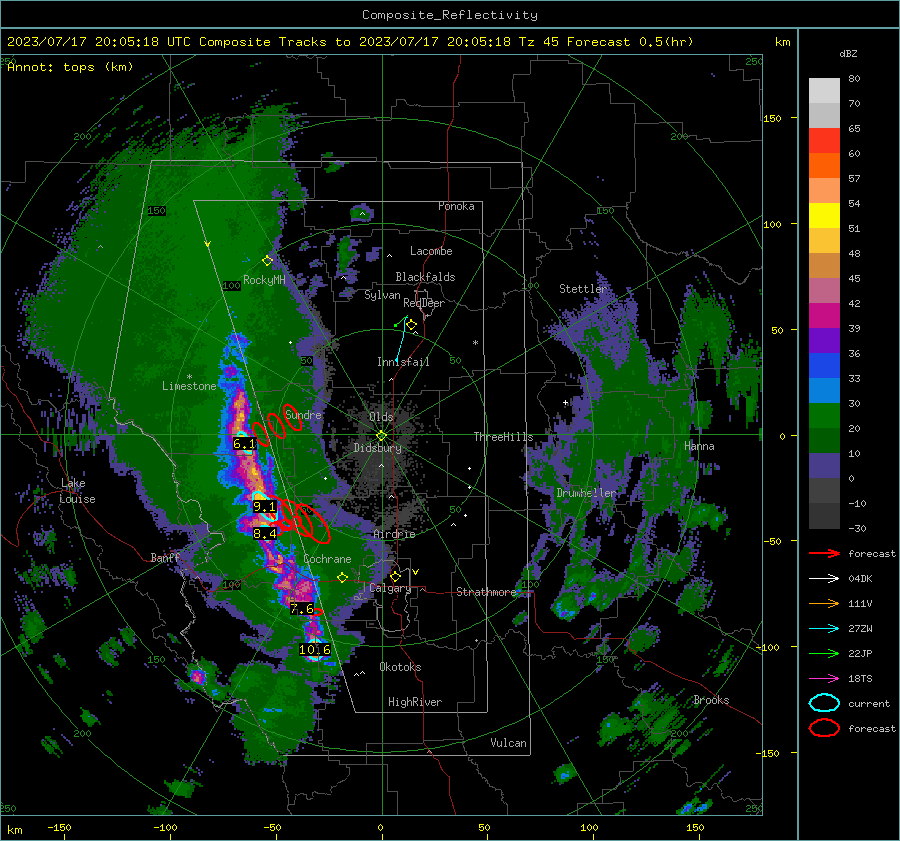Click the Limestone map label
The image size is (900, 841).
tap(189, 386)
